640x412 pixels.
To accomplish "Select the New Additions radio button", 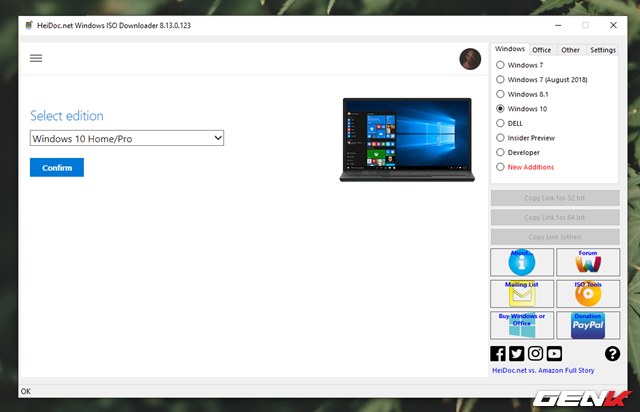I will [500, 167].
